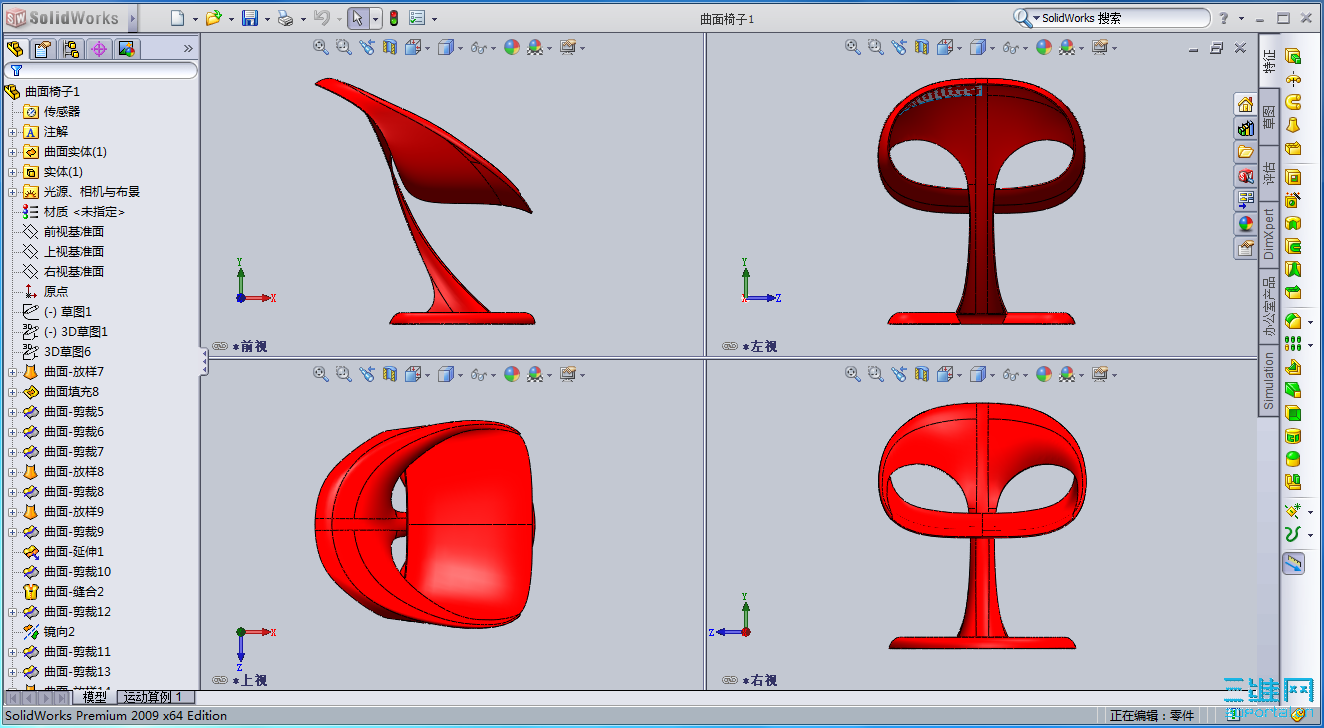Click Edit Appearance color ball in front view
This screenshot has width=1324, height=728.
point(512,47)
